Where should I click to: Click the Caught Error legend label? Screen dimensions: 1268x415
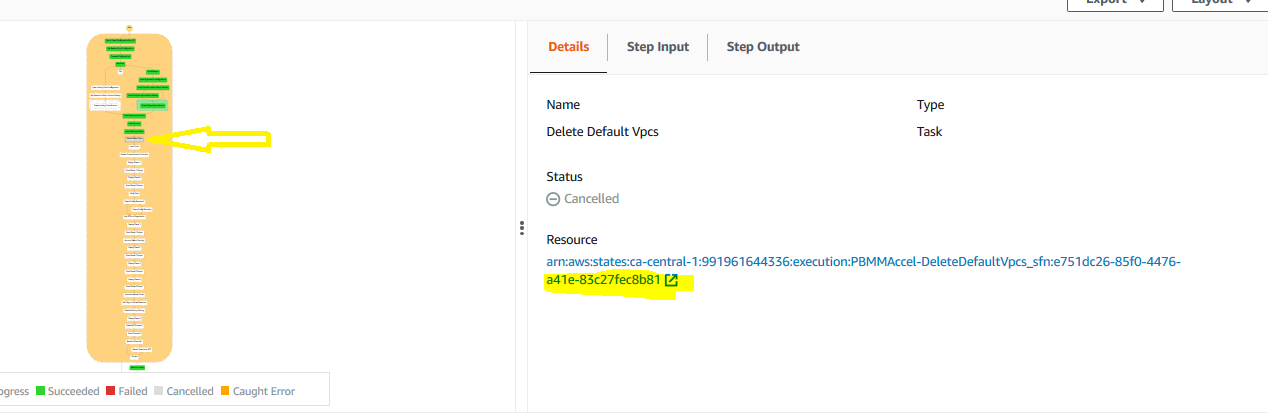(x=264, y=391)
